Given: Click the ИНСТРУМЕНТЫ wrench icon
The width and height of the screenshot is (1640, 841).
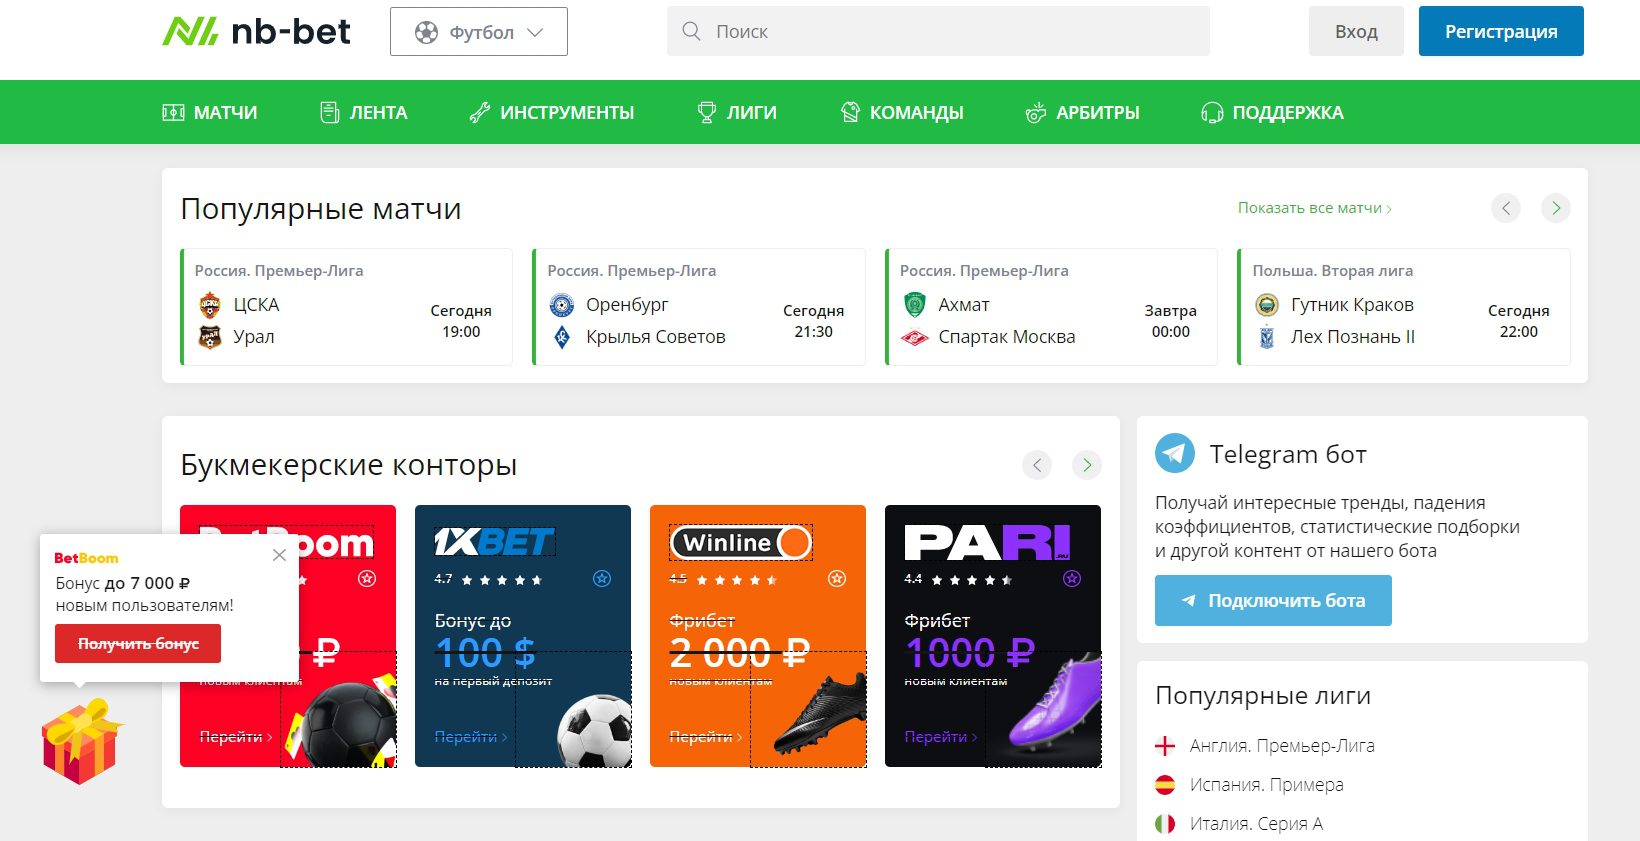Looking at the screenshot, I should click(480, 112).
